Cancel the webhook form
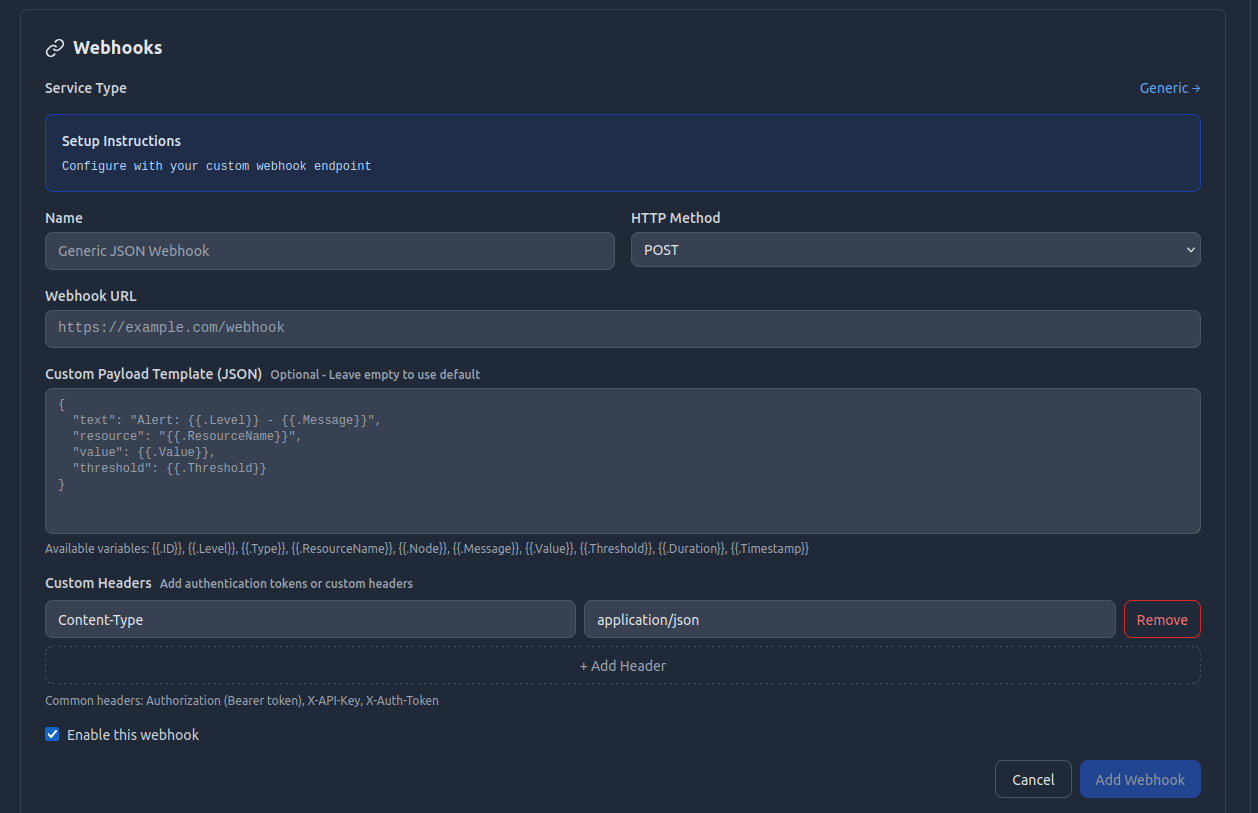The width and height of the screenshot is (1258, 813). tap(1032, 780)
